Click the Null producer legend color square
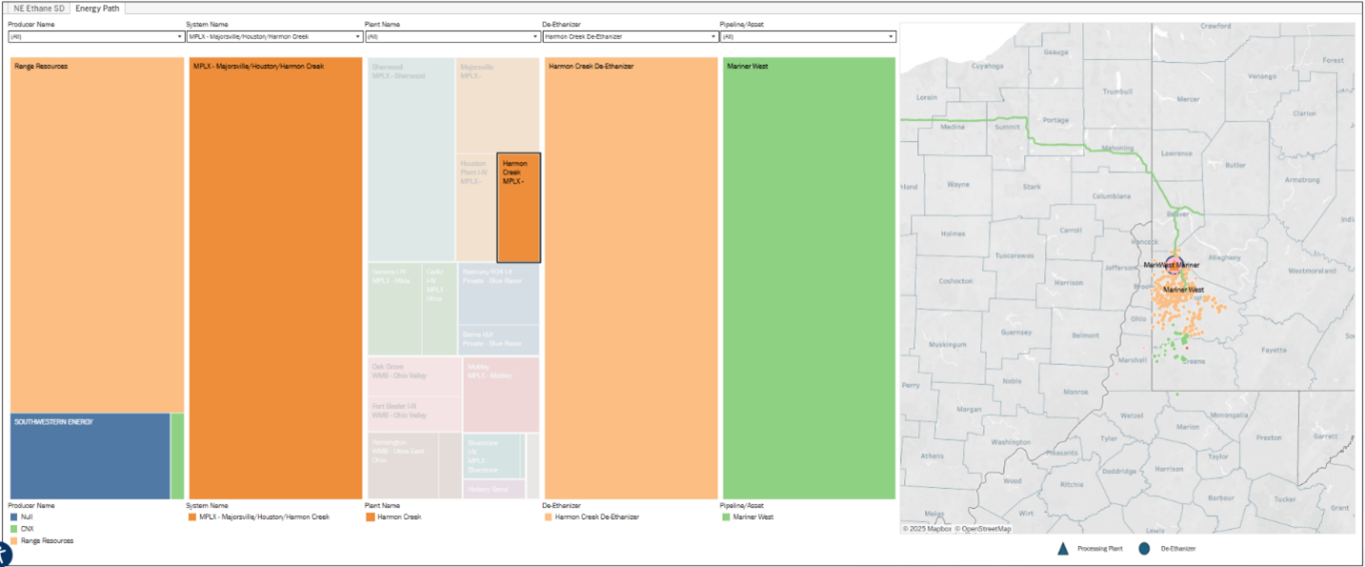 click(x=14, y=517)
